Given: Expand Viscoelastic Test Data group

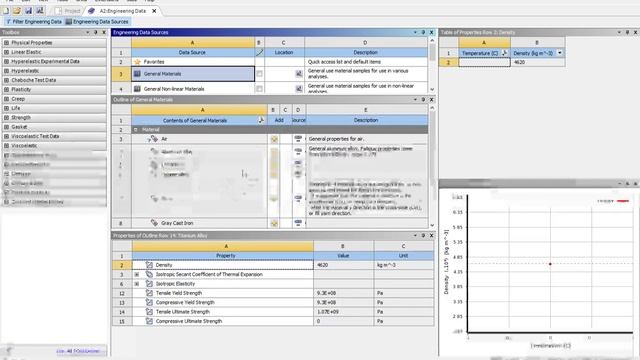Looking at the screenshot, I should (x=7, y=136).
